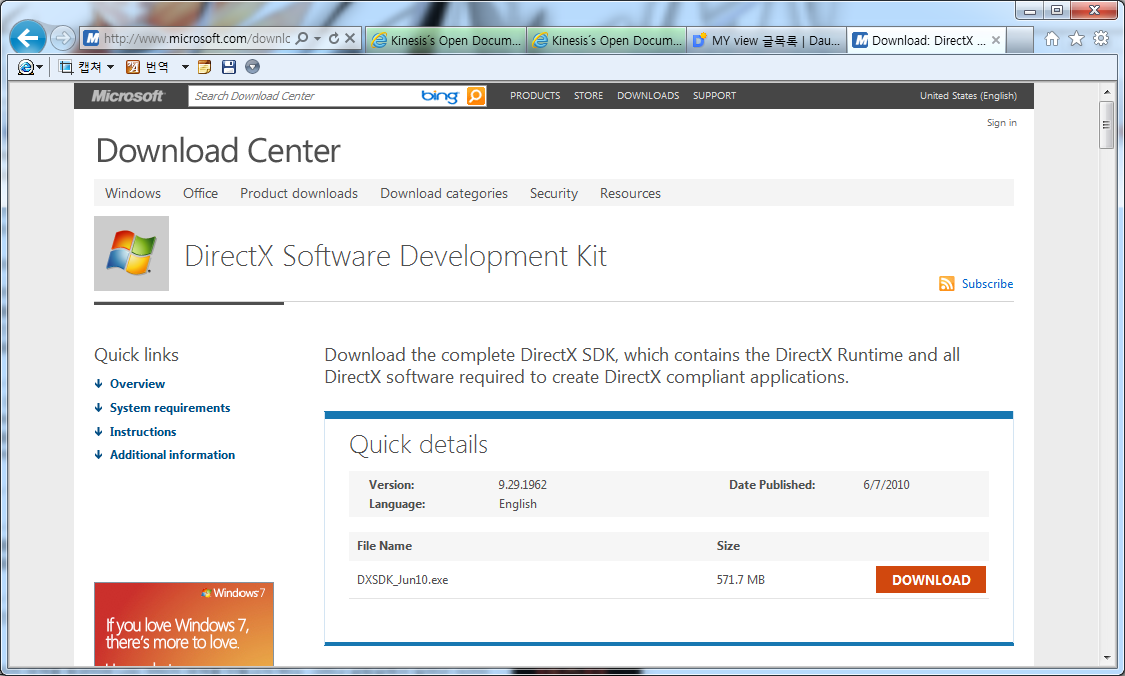Screen dimensions: 1125x676
Task: Click the Windows flag product thumbnail
Action: coord(131,253)
